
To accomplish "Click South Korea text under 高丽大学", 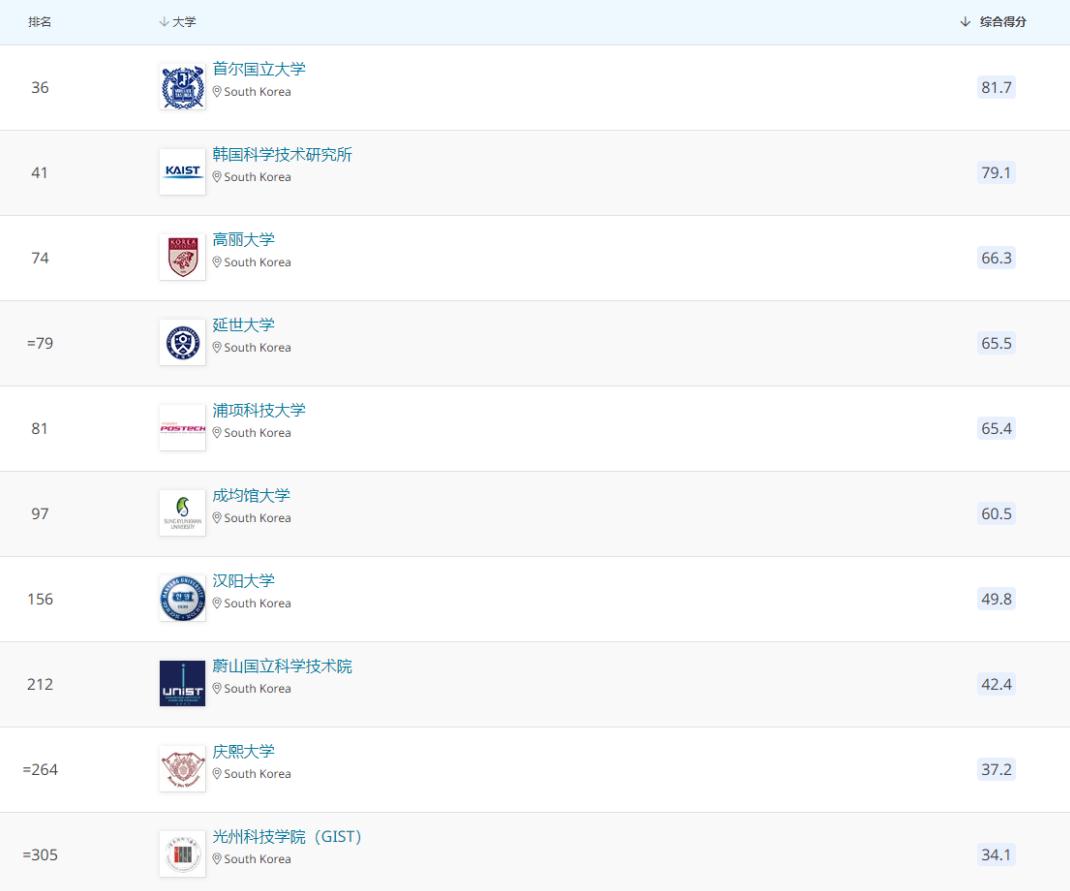I will (257, 262).
